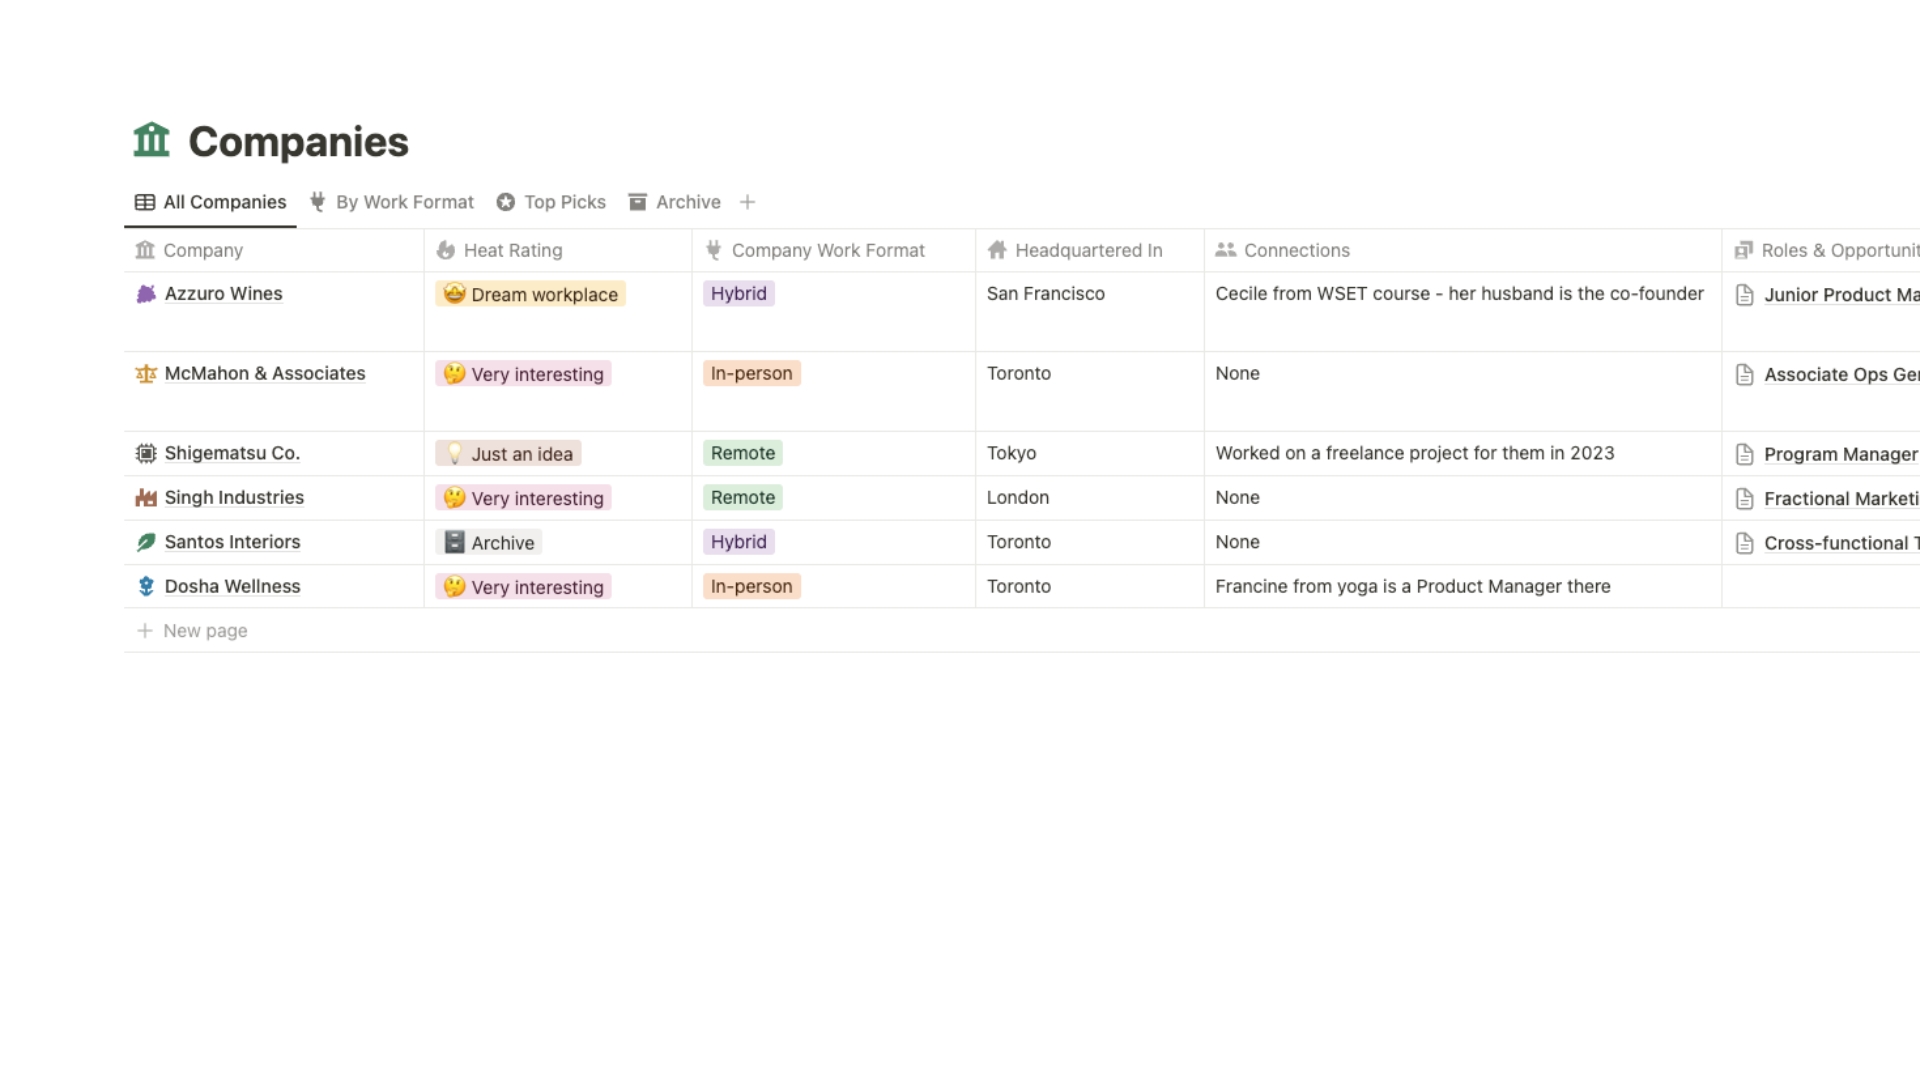This screenshot has height=1080, width=1920.
Task: Switch to the Archive view tab
Action: point(687,202)
